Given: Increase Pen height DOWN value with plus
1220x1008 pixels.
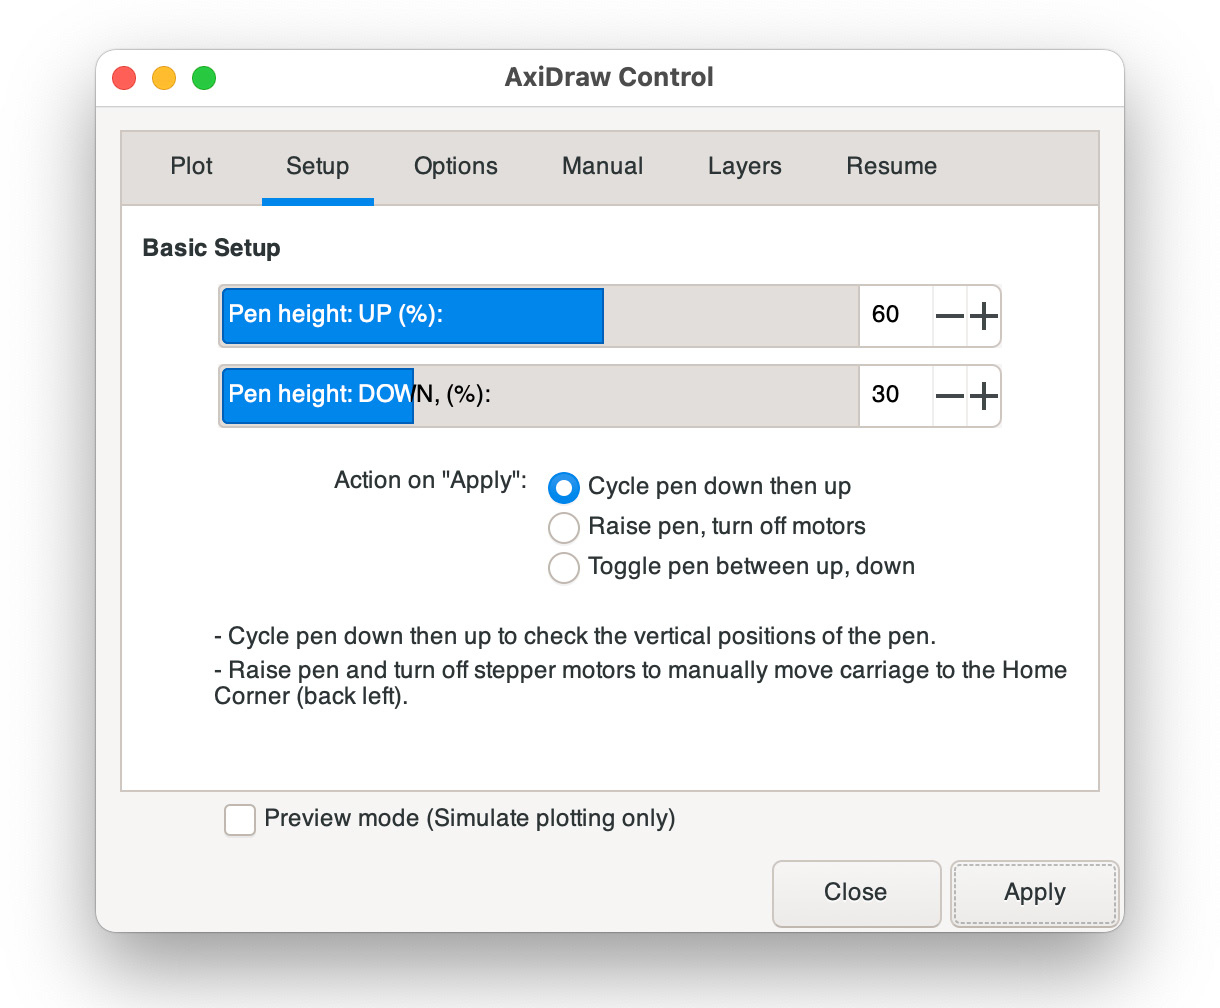Looking at the screenshot, I should (x=984, y=396).
